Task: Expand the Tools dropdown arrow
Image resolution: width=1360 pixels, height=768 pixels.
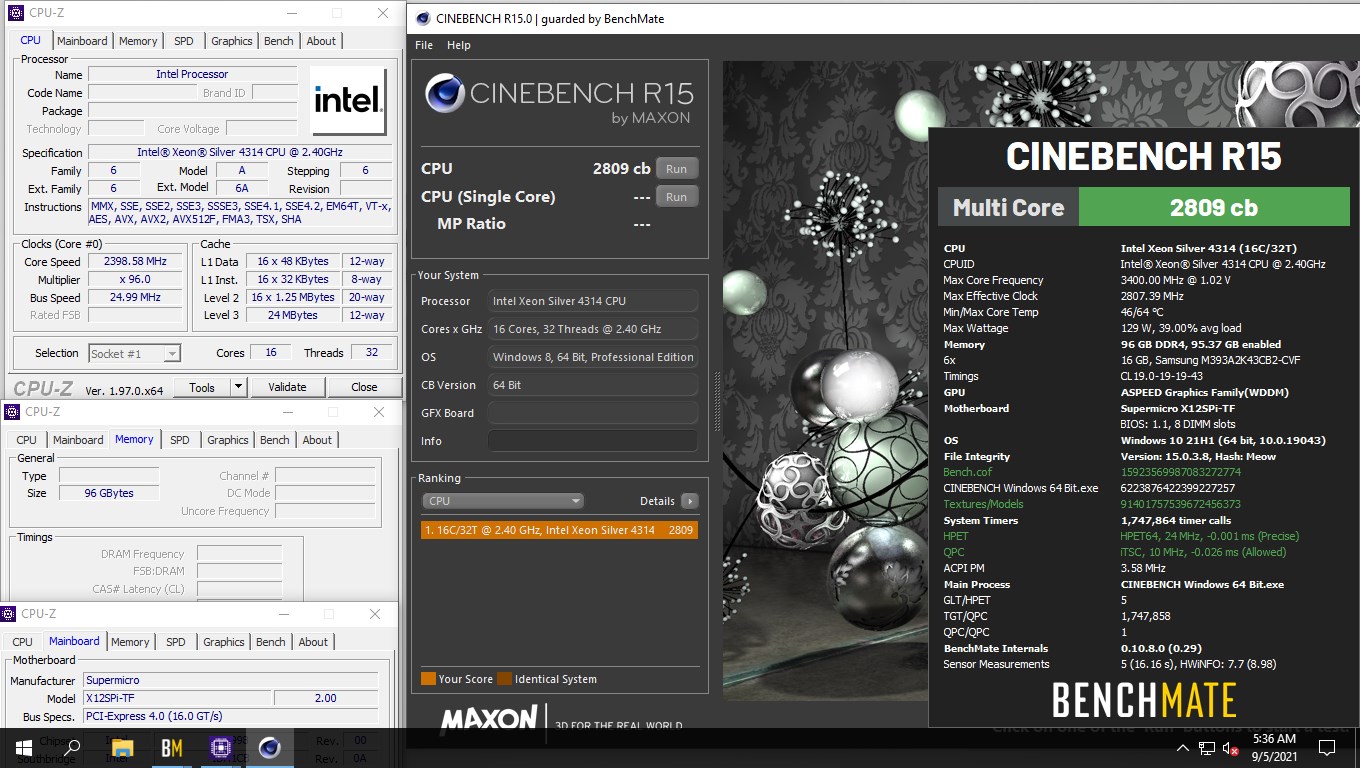Action: point(238,387)
